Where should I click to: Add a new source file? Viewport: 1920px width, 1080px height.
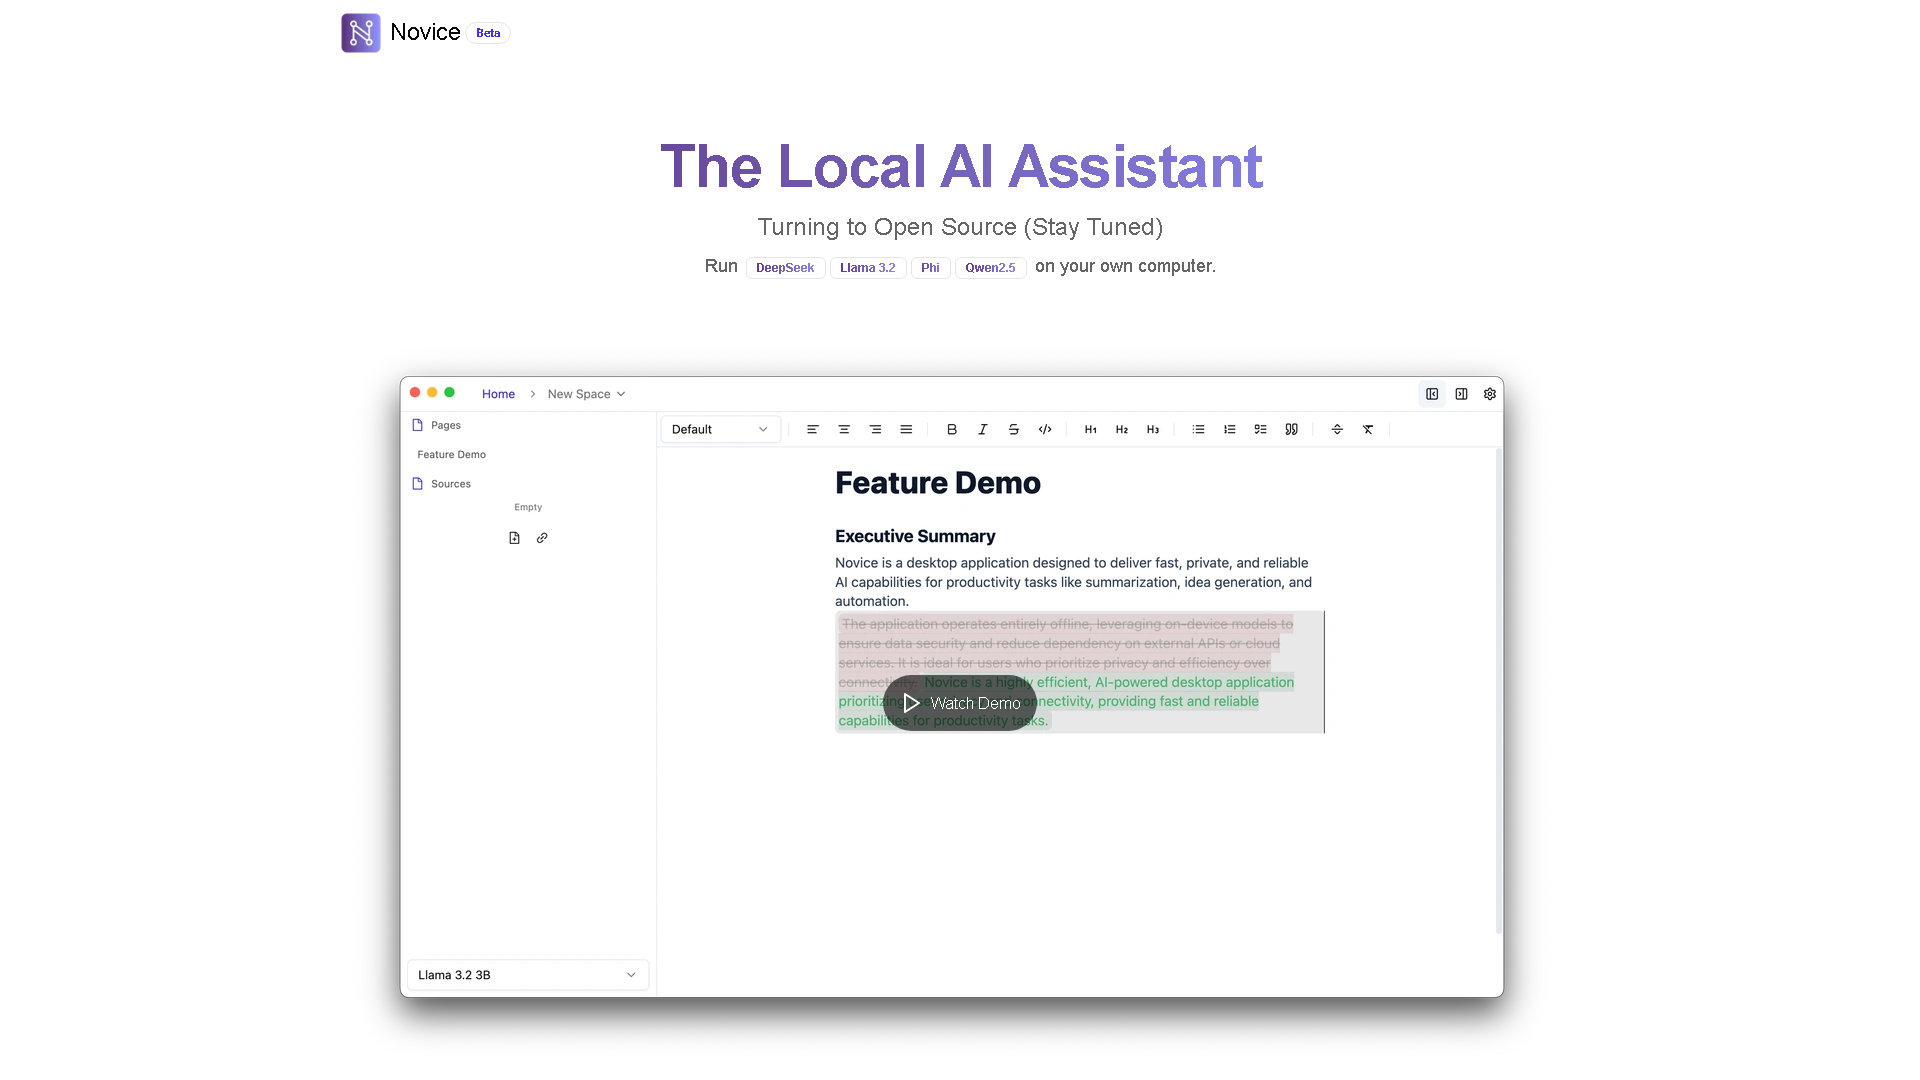click(x=514, y=537)
